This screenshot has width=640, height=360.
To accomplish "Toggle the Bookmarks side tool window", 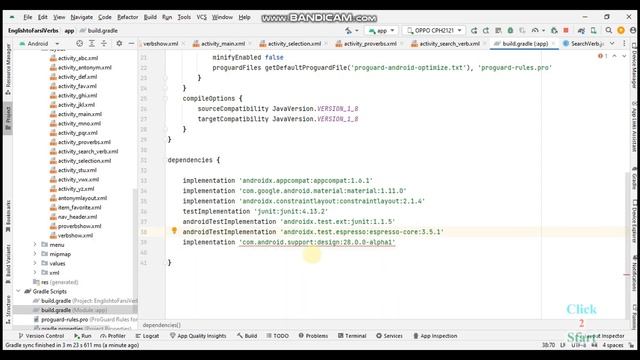I will coord(8,216).
